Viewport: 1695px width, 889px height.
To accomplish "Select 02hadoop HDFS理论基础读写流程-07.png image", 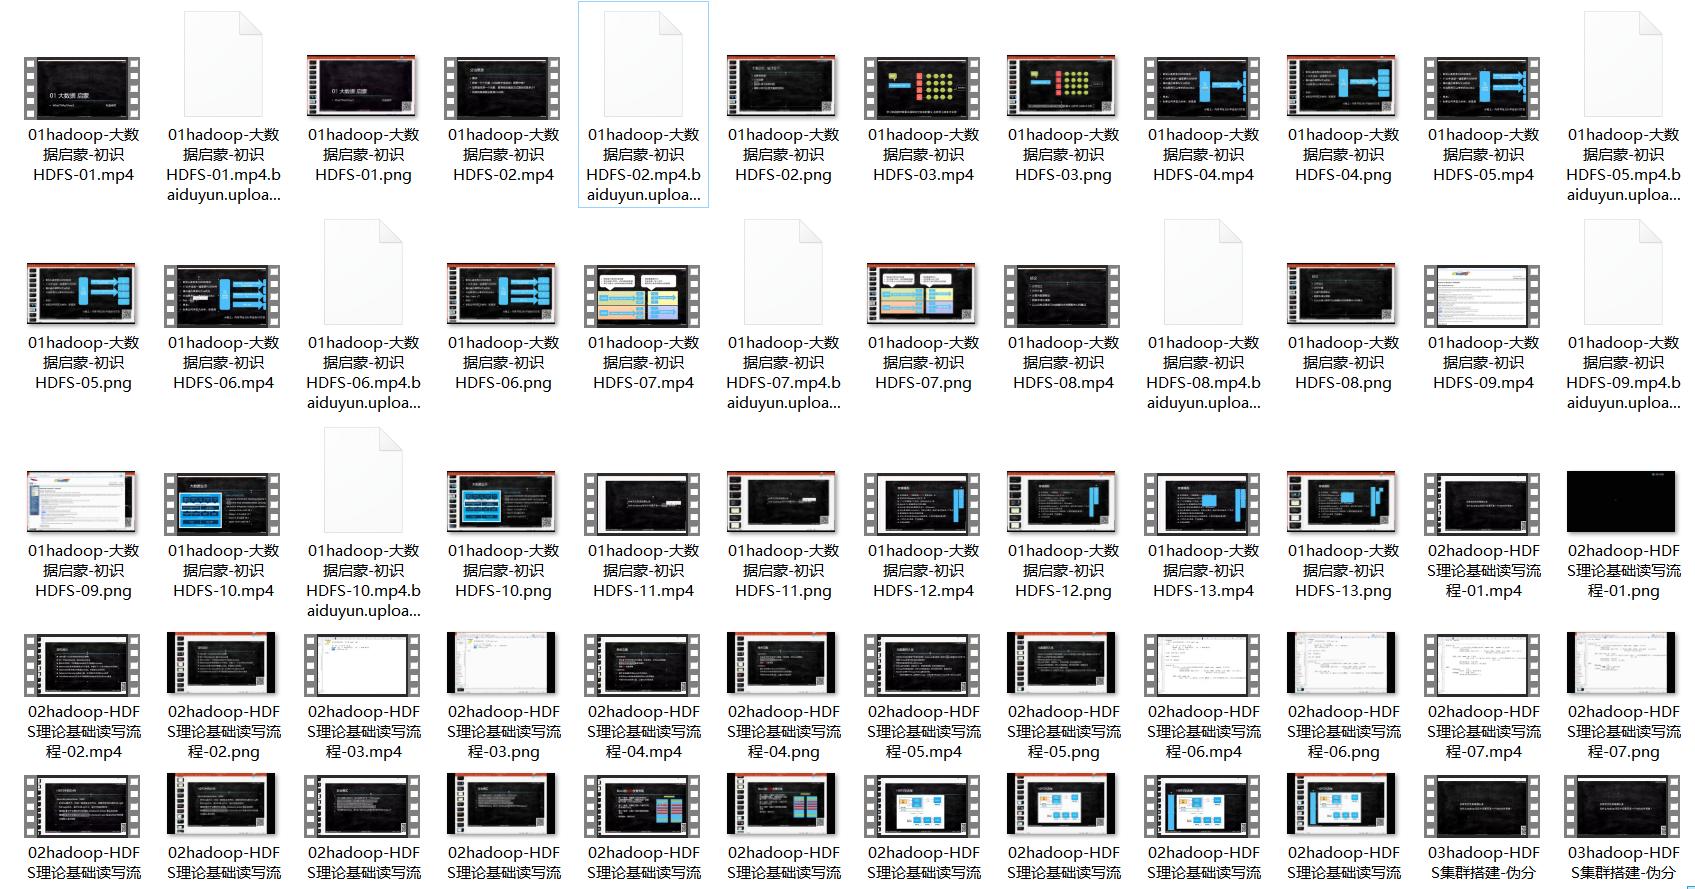I will coord(1623,664).
